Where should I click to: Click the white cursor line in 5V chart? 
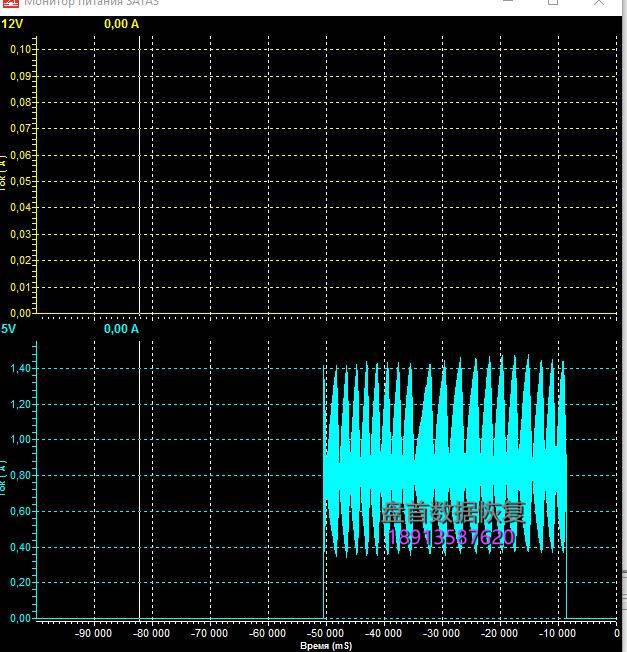point(139,480)
